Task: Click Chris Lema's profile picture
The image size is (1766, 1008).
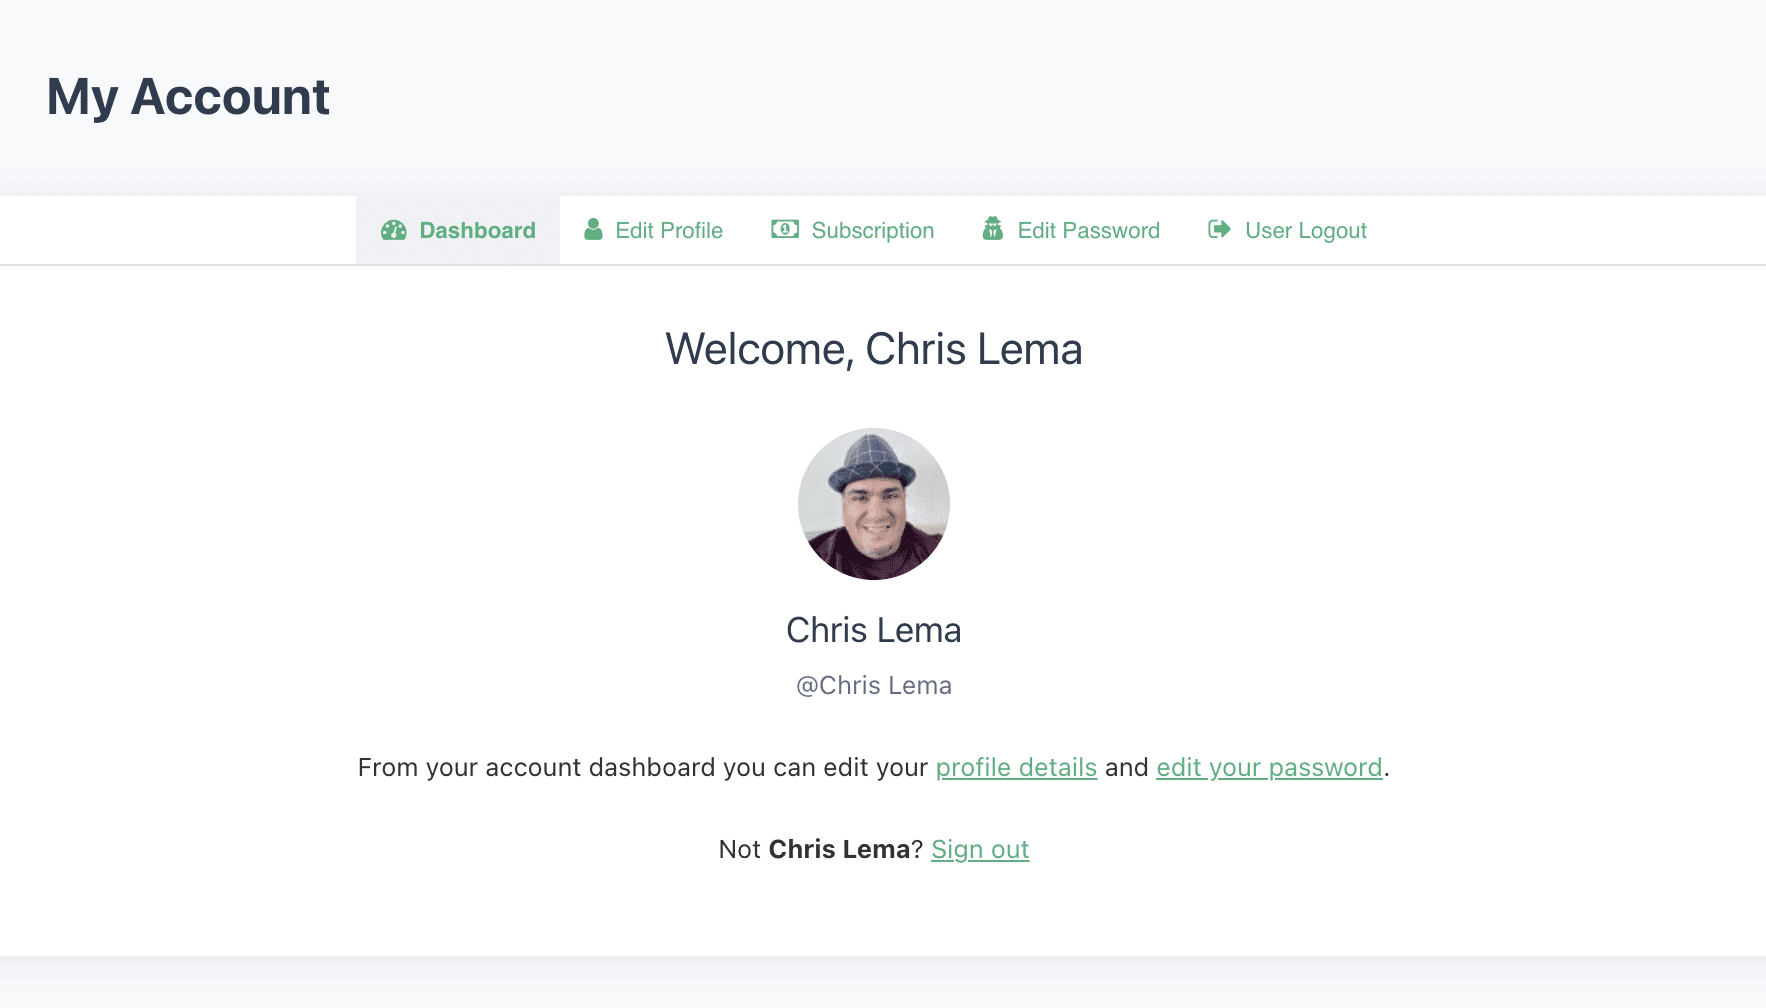Action: [873, 504]
